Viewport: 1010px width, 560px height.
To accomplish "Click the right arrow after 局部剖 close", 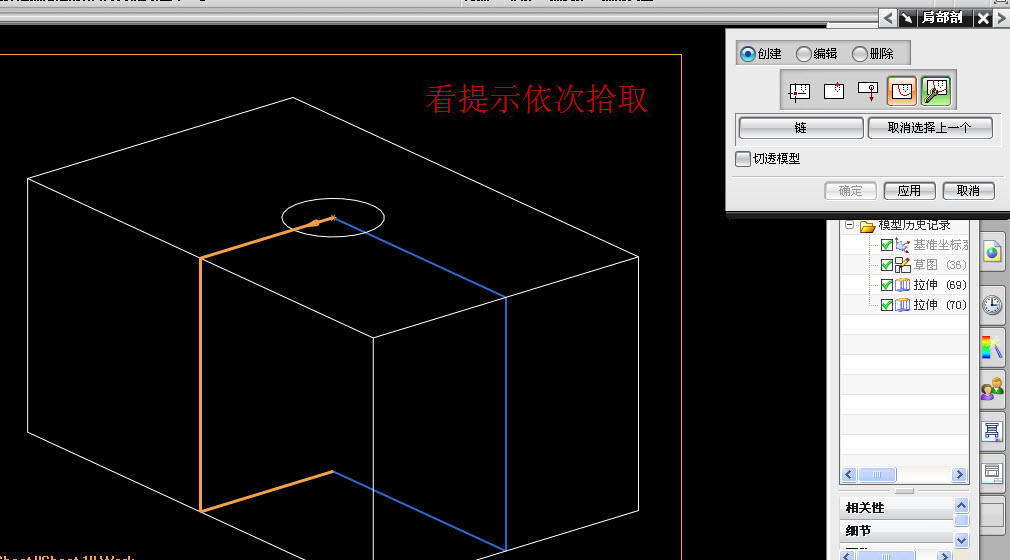I will [x=1002, y=18].
